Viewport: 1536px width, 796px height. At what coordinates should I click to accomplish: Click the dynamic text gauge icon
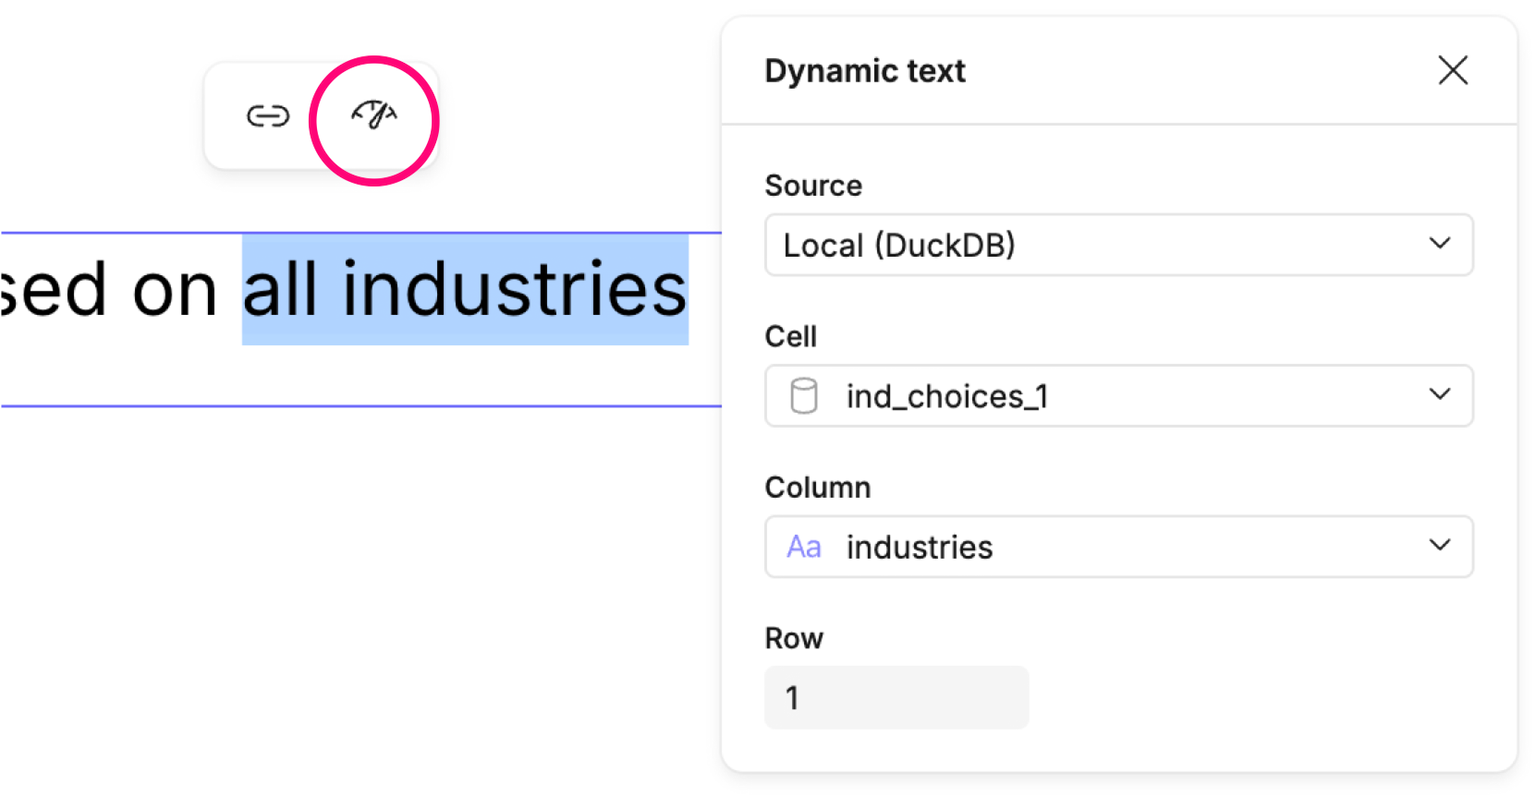[374, 117]
